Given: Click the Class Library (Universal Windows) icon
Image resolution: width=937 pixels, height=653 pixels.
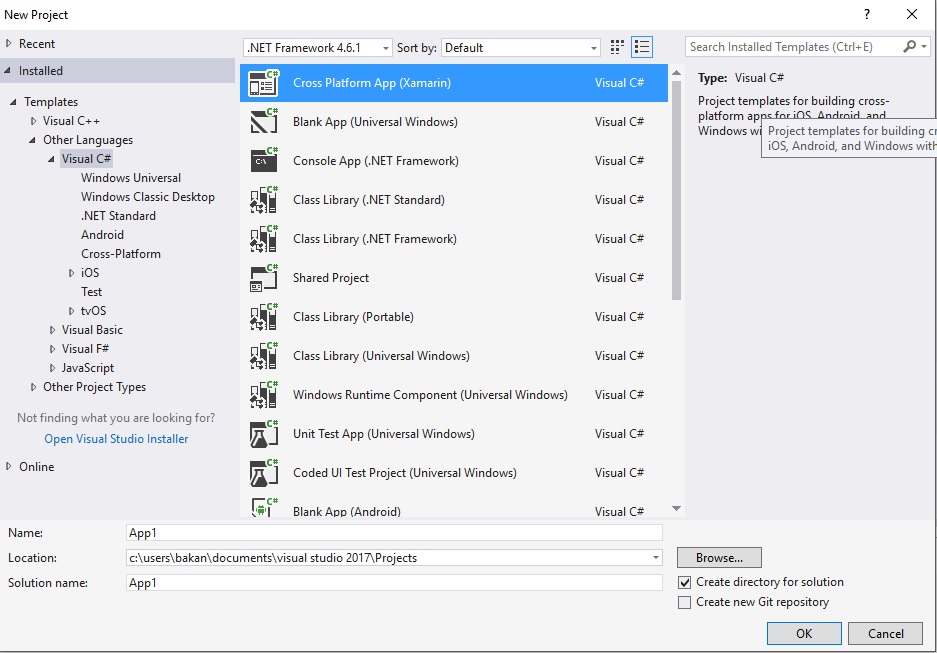Looking at the screenshot, I should click(x=264, y=355).
